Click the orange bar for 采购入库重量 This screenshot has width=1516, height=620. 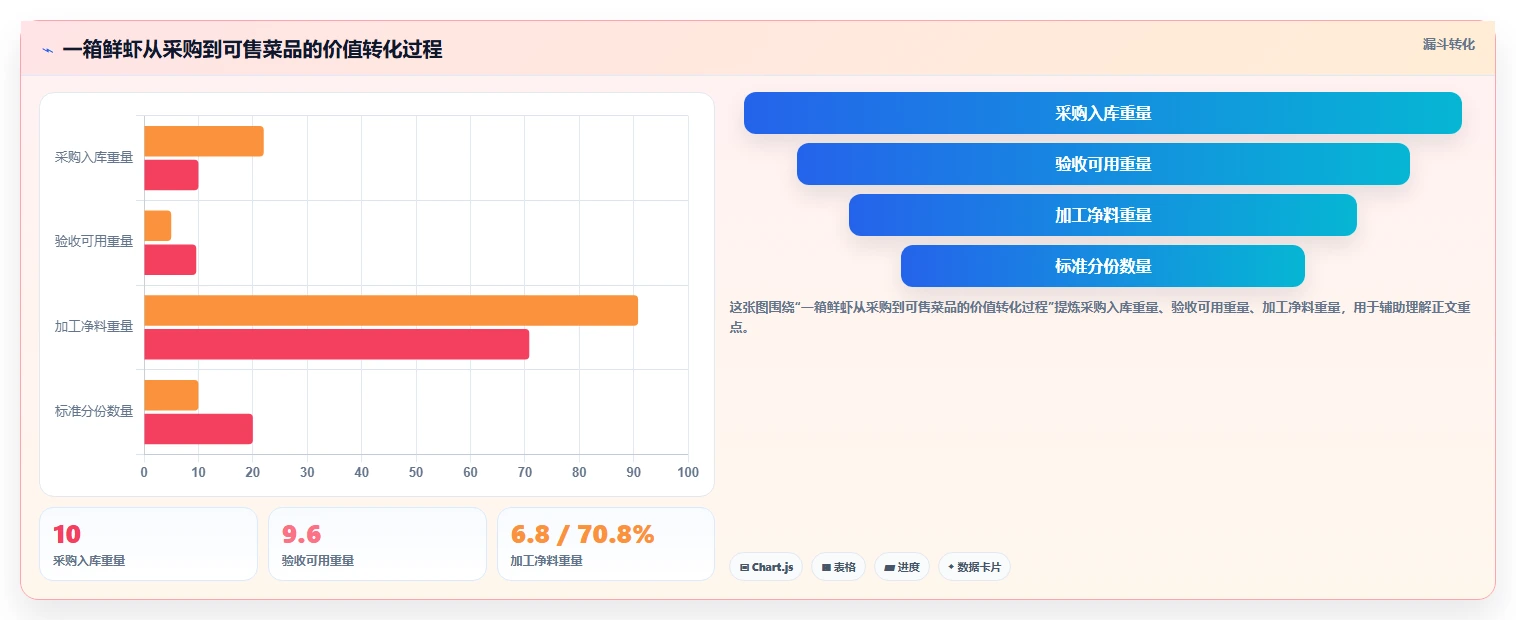tap(204, 141)
